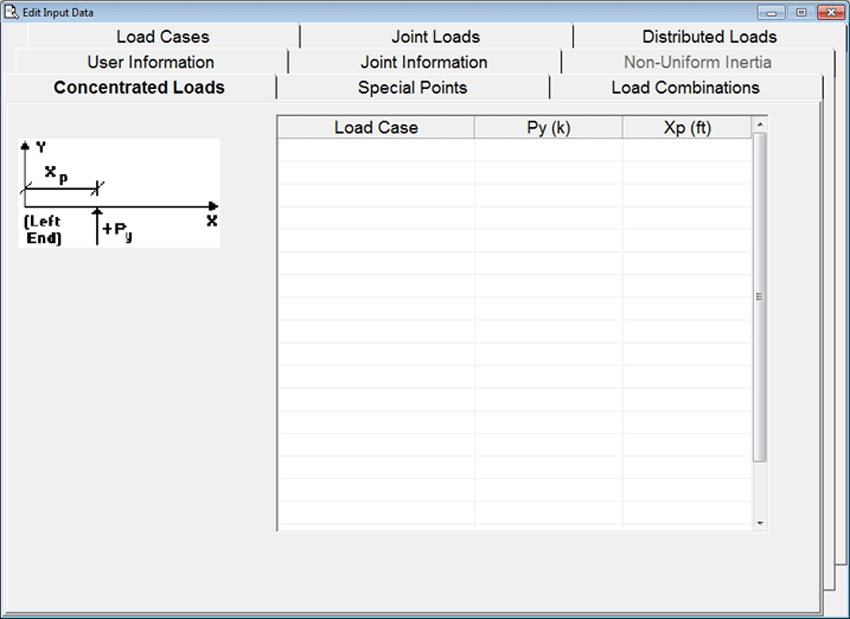Click the table scroll down arrow
850x619 pixels.
(x=760, y=523)
